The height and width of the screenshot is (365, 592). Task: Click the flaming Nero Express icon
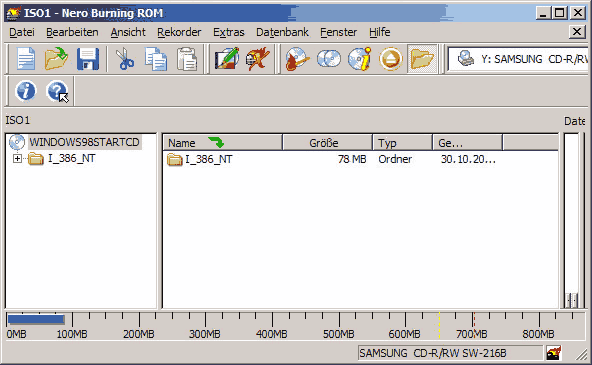[x=257, y=59]
